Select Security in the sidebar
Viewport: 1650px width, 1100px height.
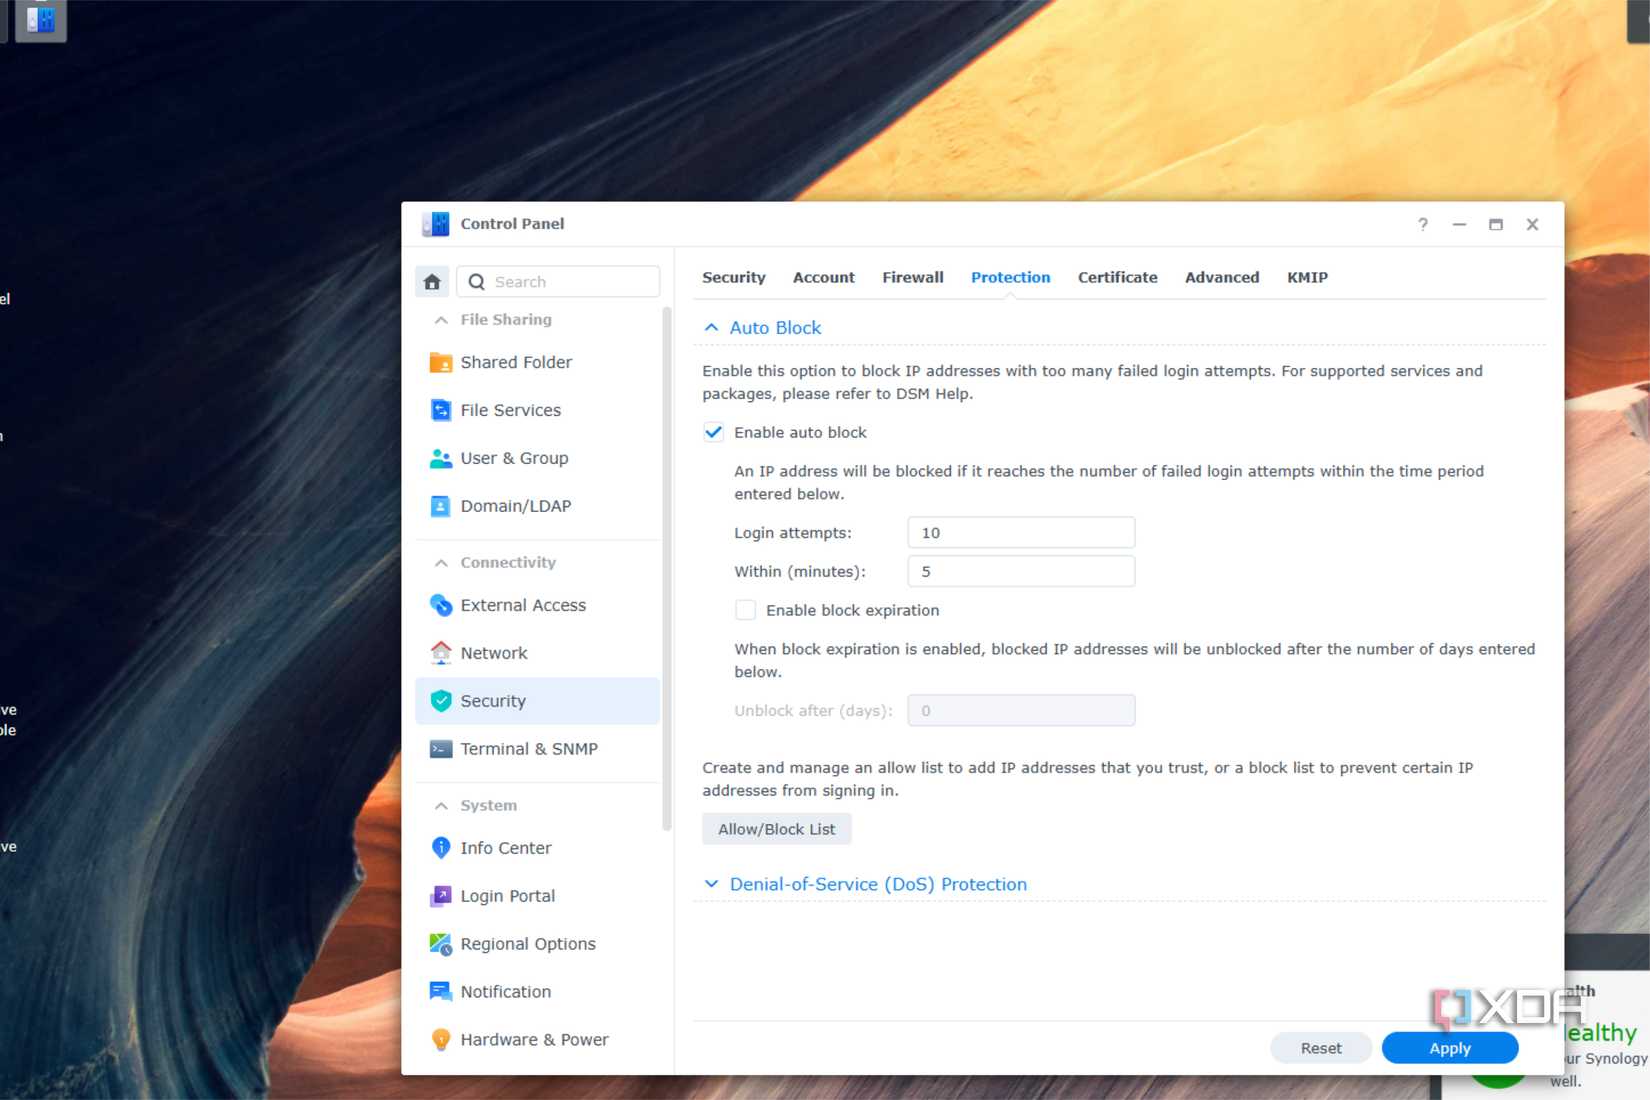pos(537,701)
